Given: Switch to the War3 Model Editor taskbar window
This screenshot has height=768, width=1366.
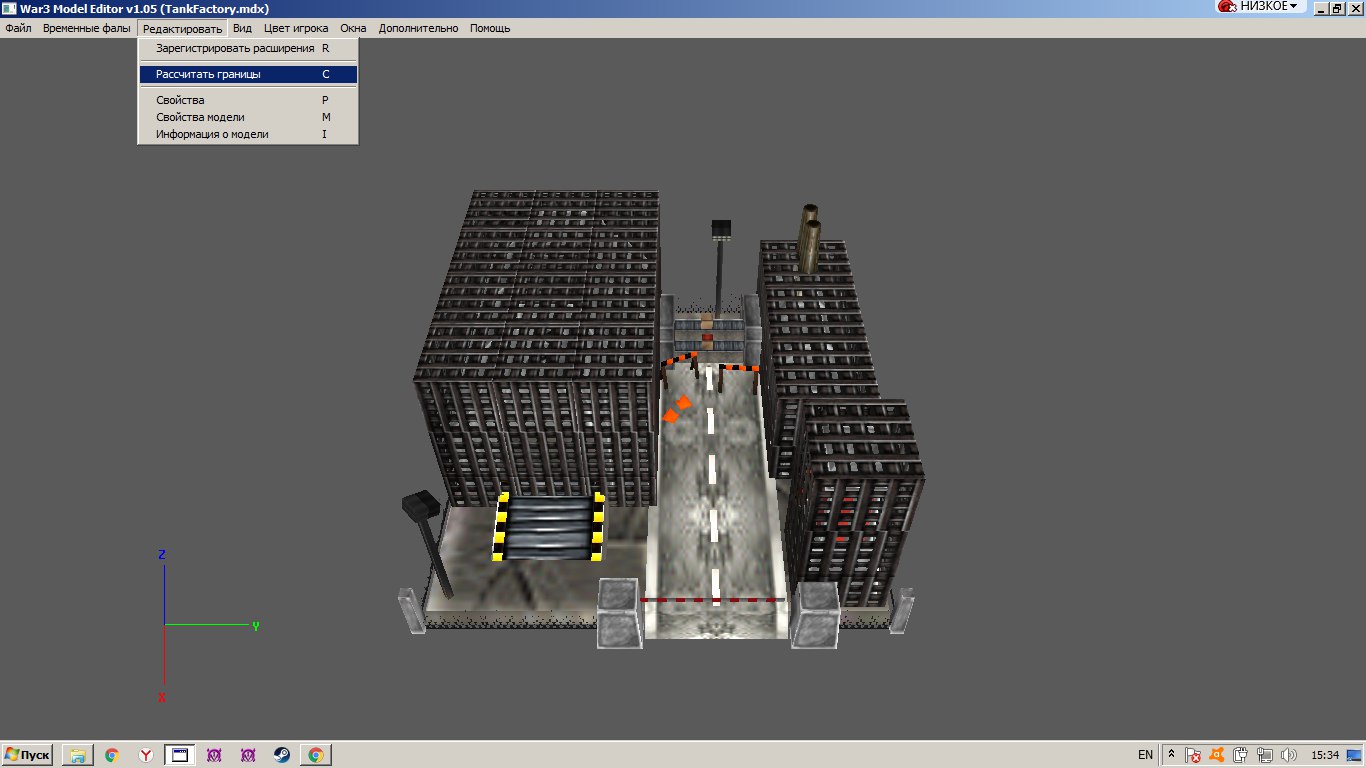Looking at the screenshot, I should tap(180, 755).
